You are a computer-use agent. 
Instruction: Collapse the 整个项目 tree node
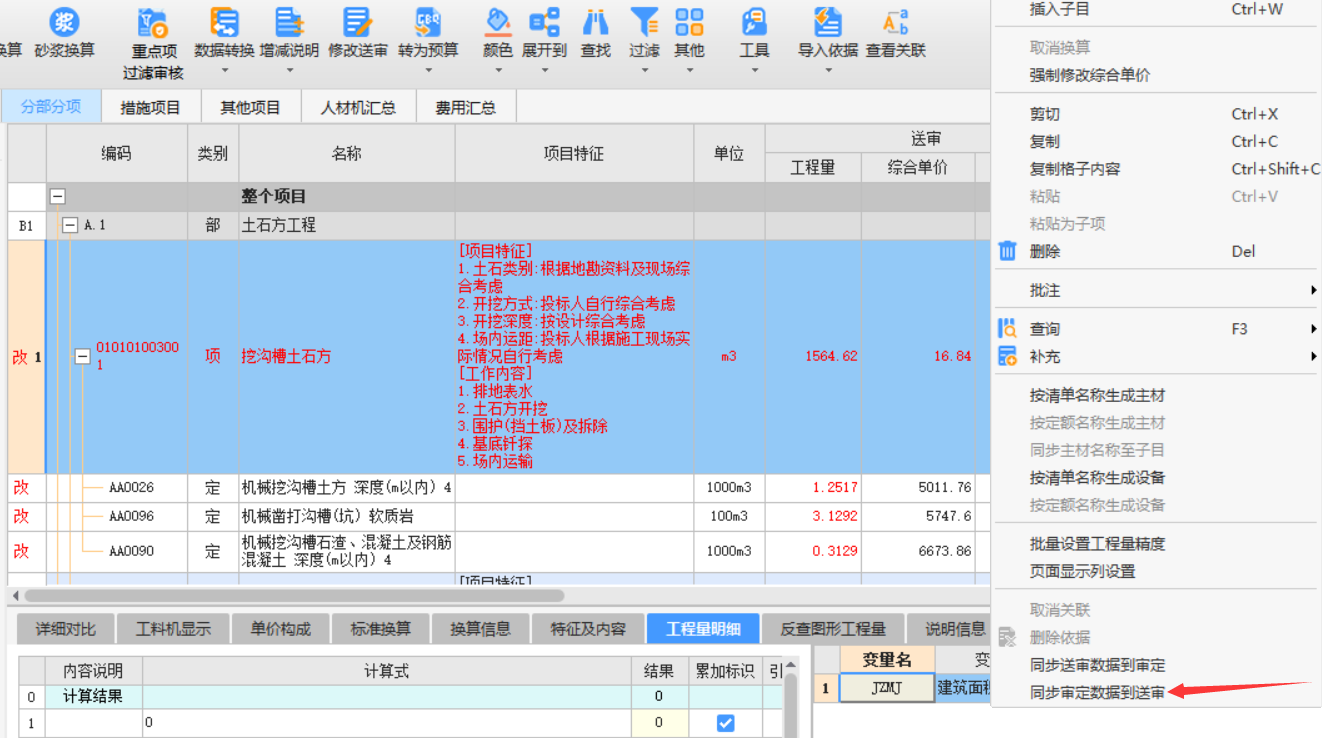pos(57,197)
